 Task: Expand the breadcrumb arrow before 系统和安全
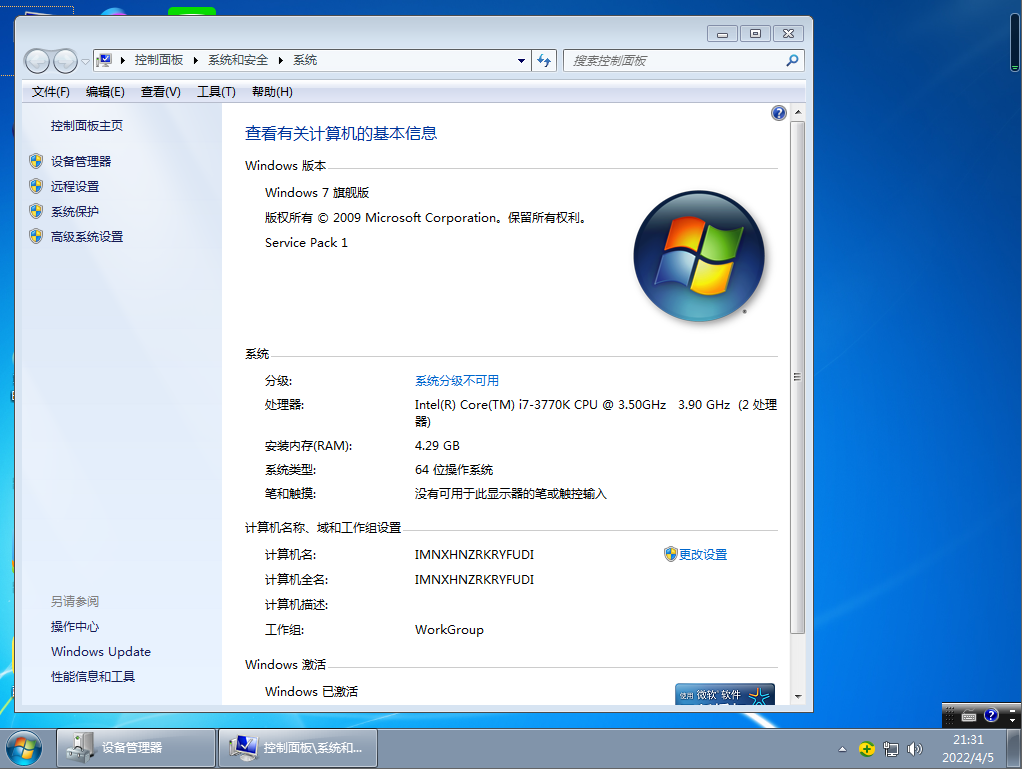point(196,61)
